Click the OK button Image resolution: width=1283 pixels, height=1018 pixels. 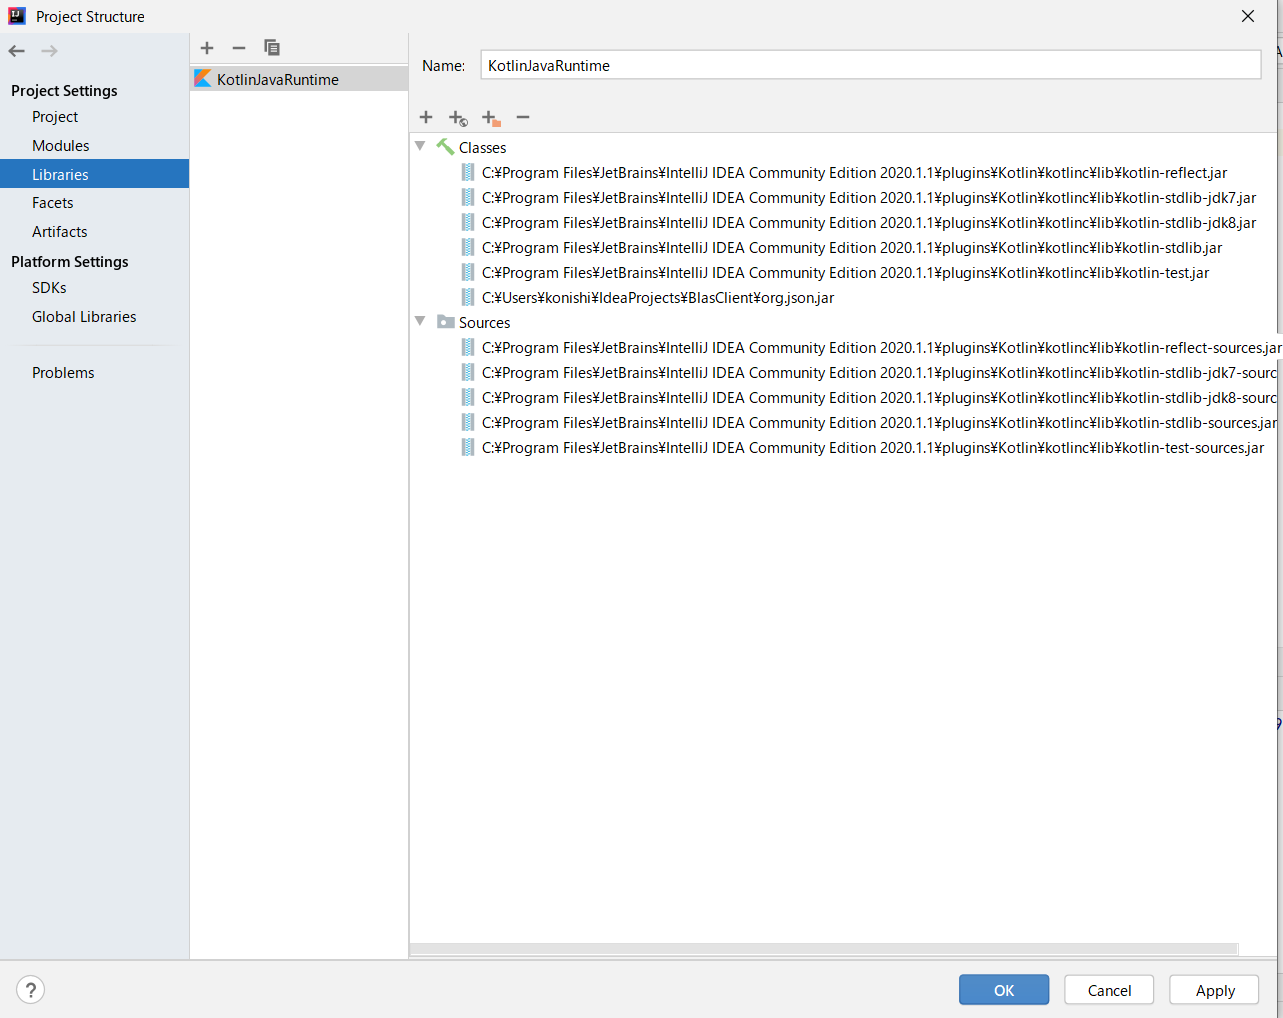click(x=1004, y=990)
